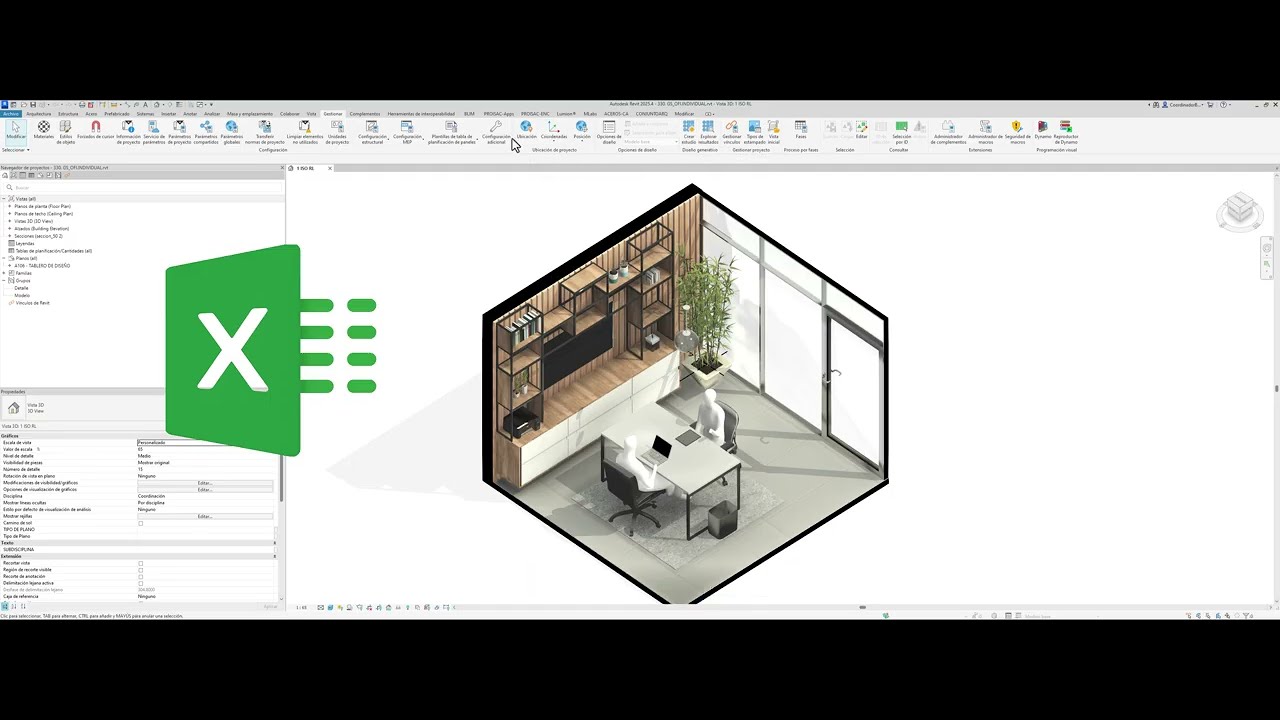Viewport: 1280px width, 720px height.
Task: Launch Reproductor de Dynamo
Action: coord(1066,132)
